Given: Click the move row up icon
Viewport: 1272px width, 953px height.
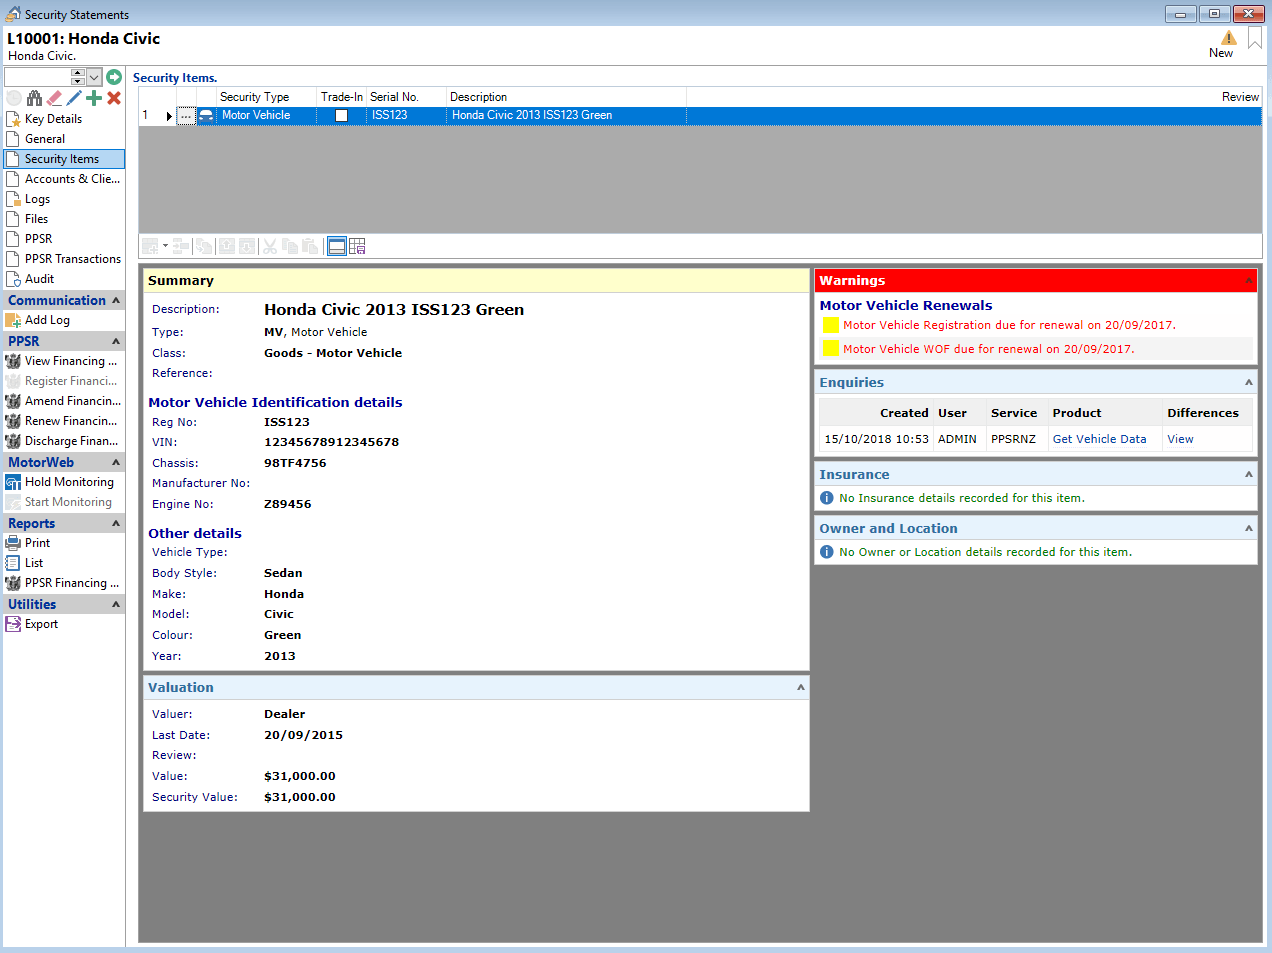Looking at the screenshot, I should (x=227, y=246).
